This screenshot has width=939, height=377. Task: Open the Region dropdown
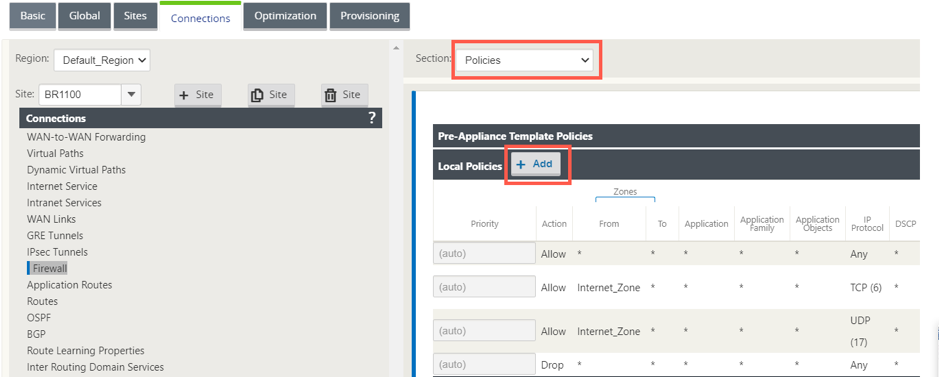pos(102,60)
